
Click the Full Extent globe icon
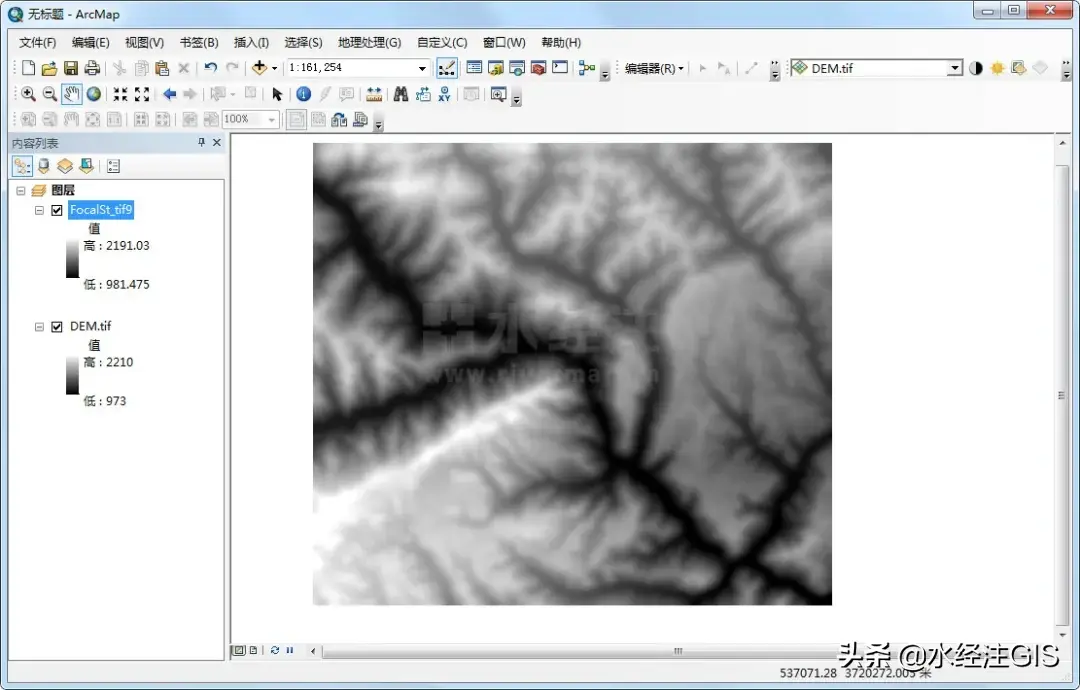pos(93,94)
